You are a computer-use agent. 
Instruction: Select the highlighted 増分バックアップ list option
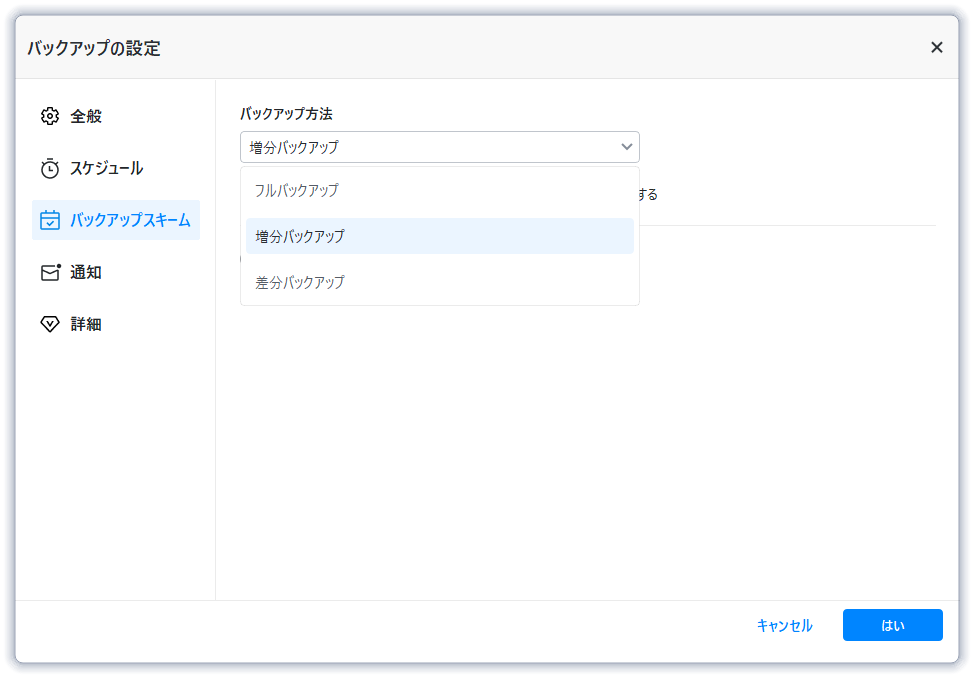300,236
